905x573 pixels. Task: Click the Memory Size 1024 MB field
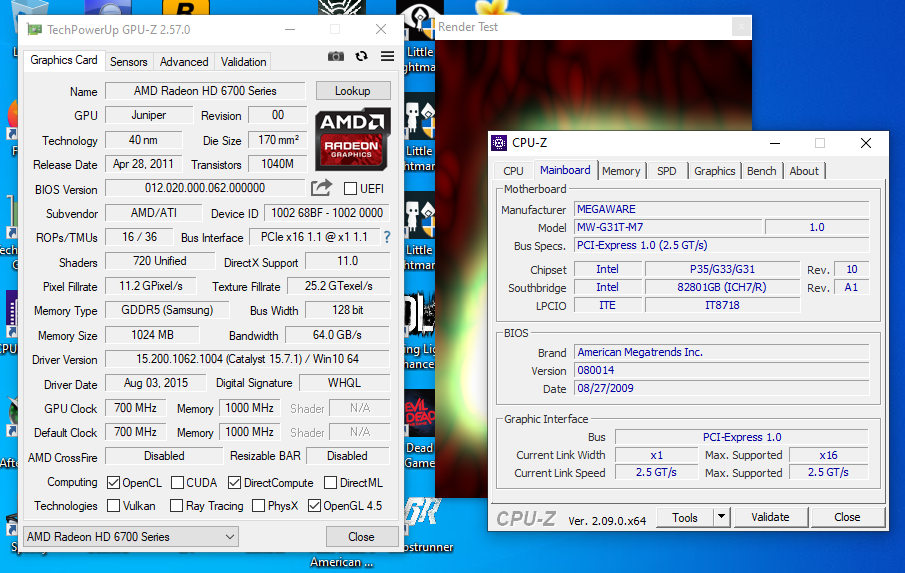[x=152, y=335]
